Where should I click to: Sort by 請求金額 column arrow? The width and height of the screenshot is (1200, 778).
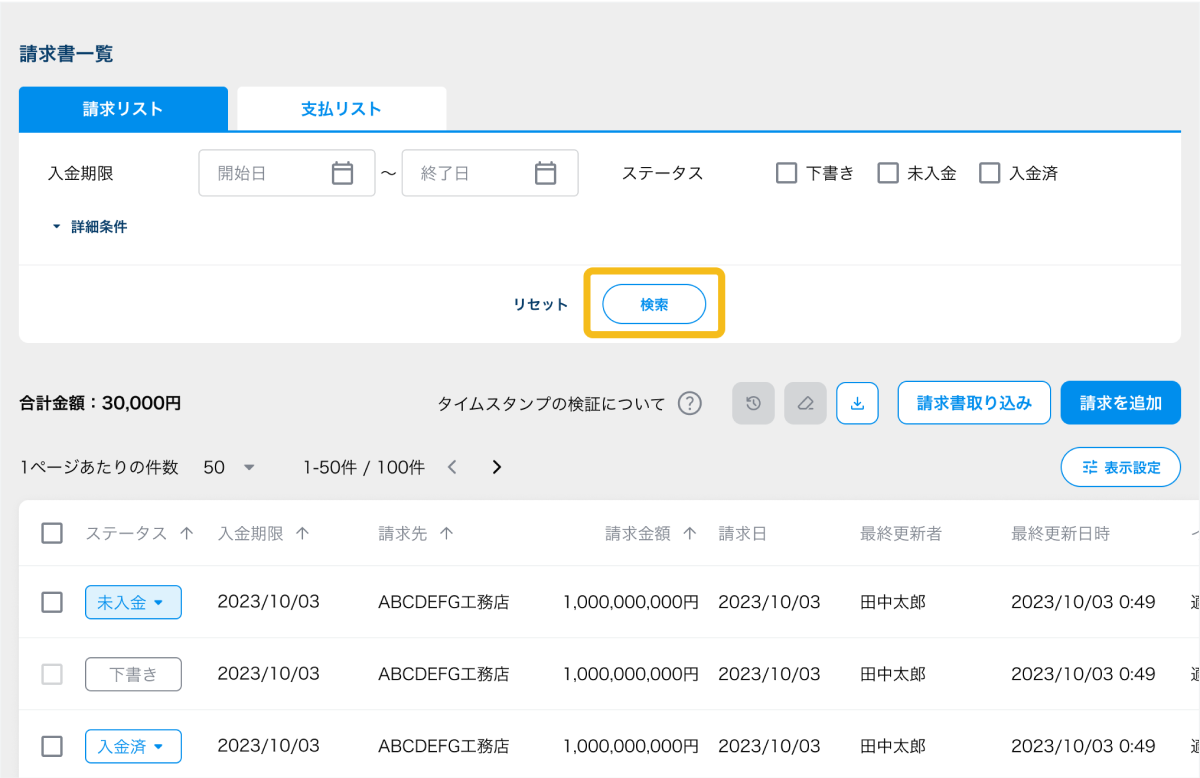[689, 534]
